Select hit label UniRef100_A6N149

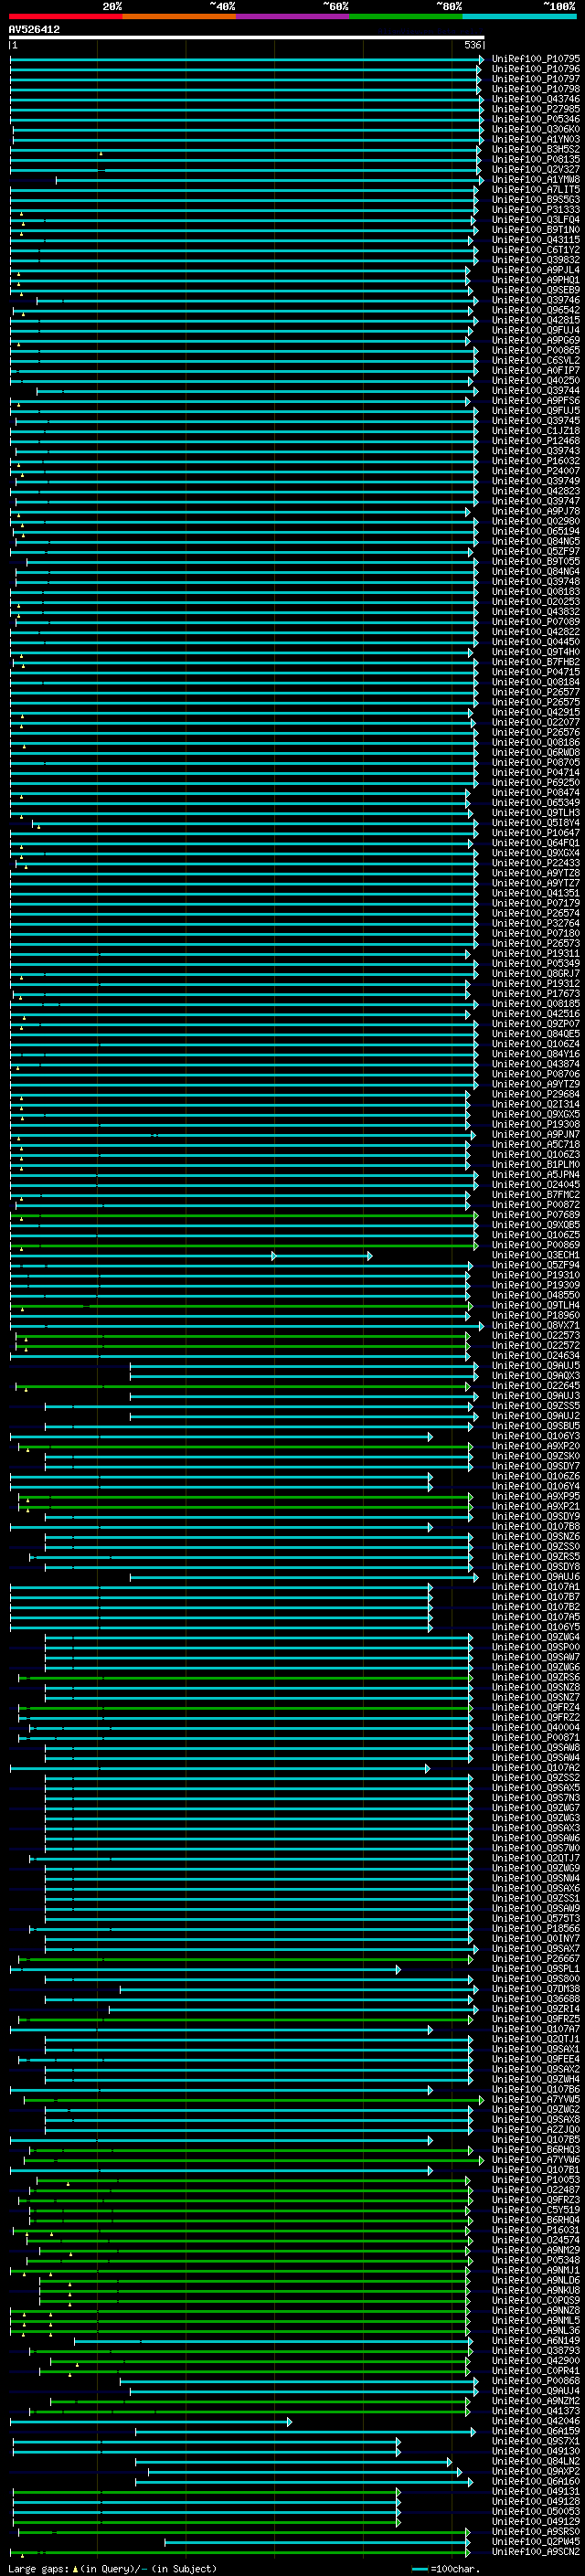click(536, 2341)
